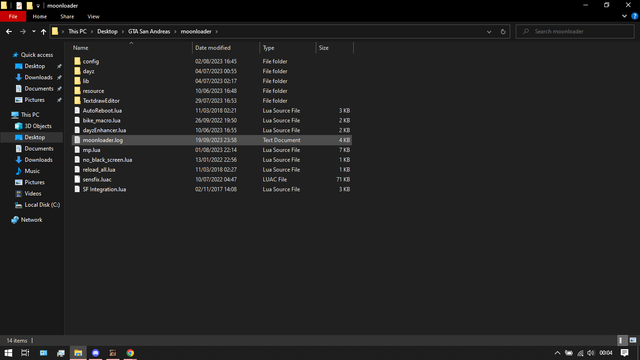The width and height of the screenshot is (640, 360).
Task: Sort by Size column header
Action: (323, 48)
